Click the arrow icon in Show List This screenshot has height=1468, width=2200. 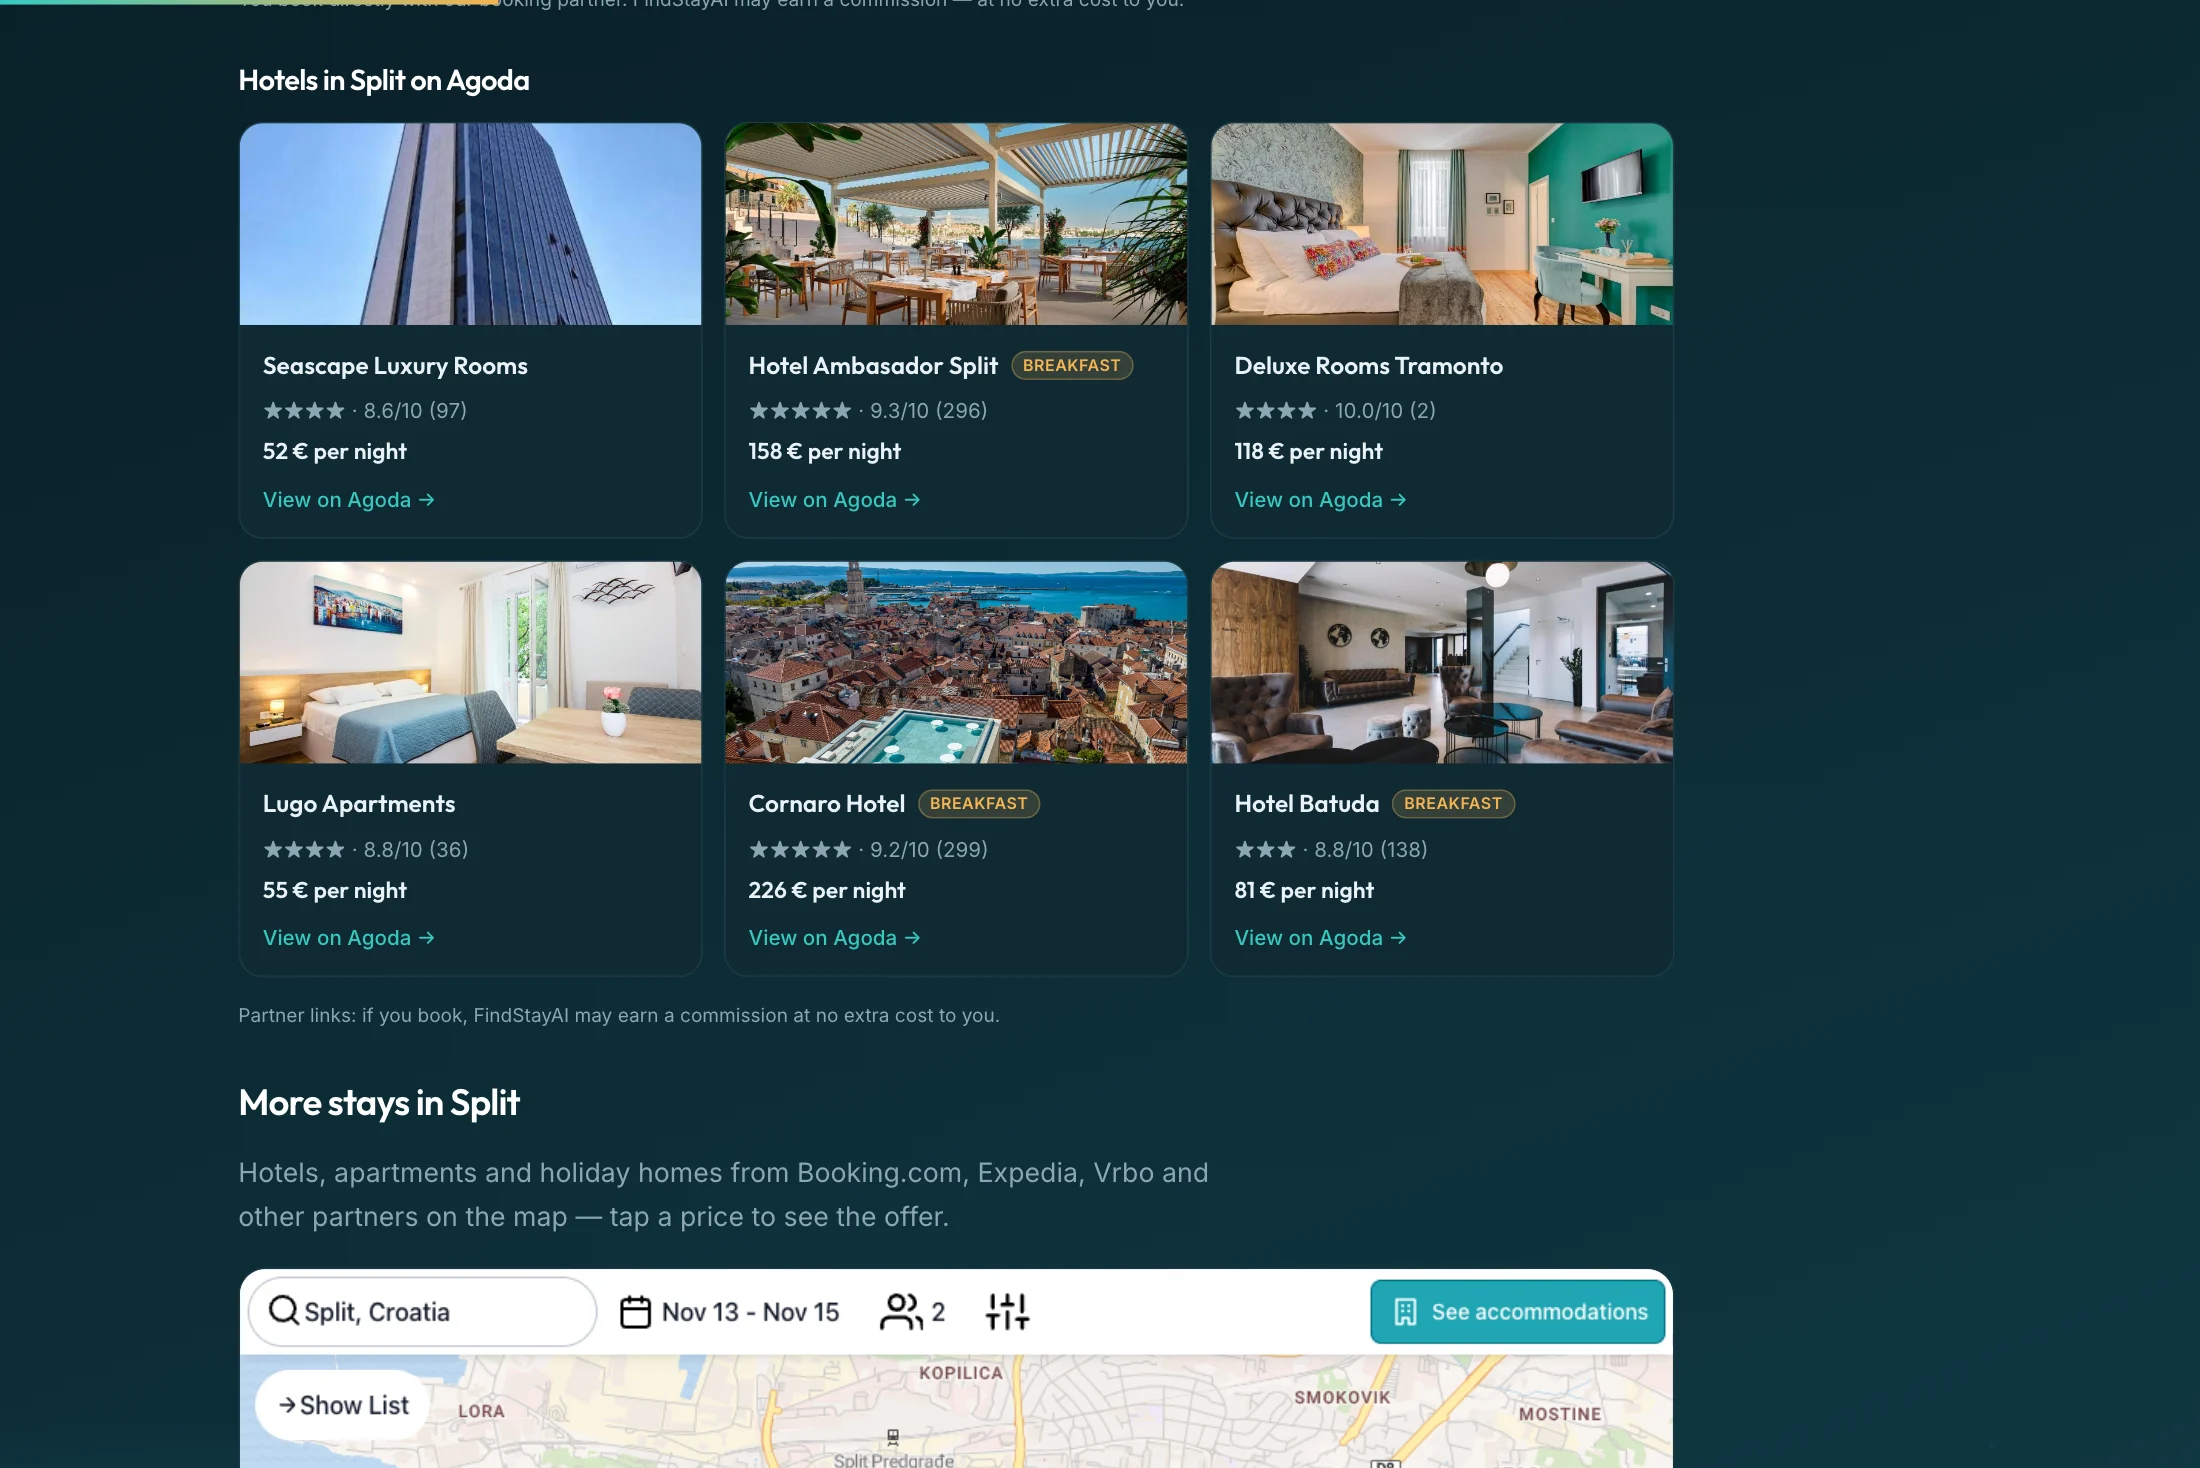click(287, 1405)
